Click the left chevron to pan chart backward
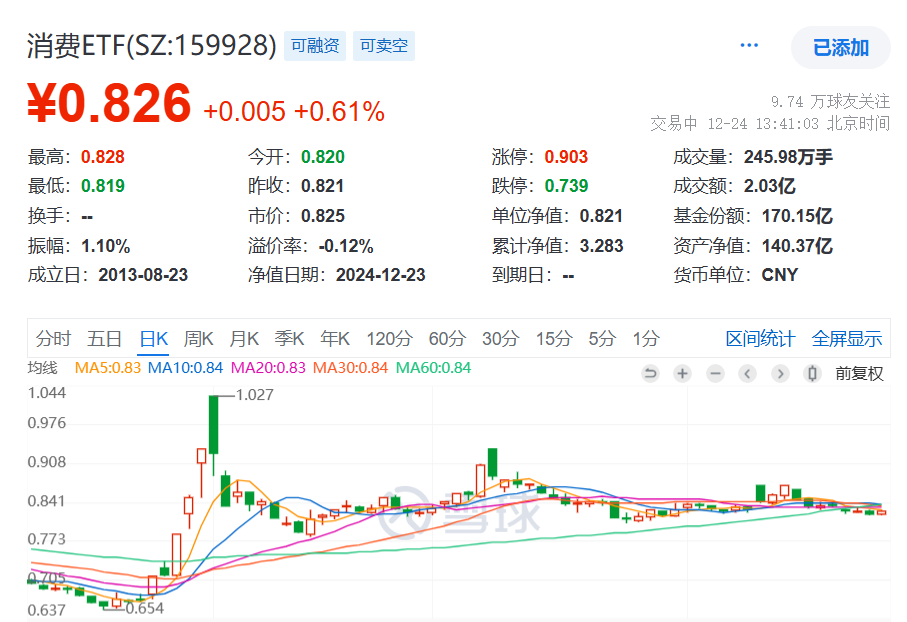Viewport: 907px width, 622px height. 747,373
